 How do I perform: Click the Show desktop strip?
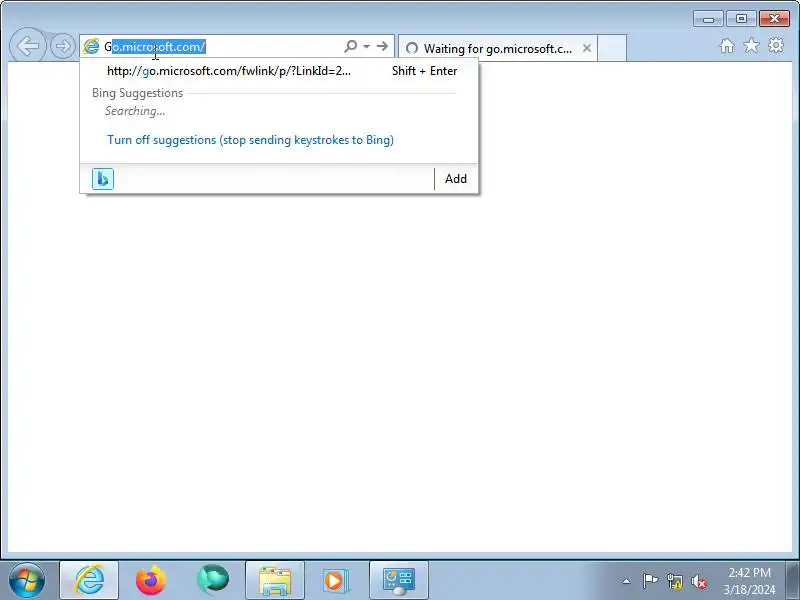pyautogui.click(x=792, y=580)
